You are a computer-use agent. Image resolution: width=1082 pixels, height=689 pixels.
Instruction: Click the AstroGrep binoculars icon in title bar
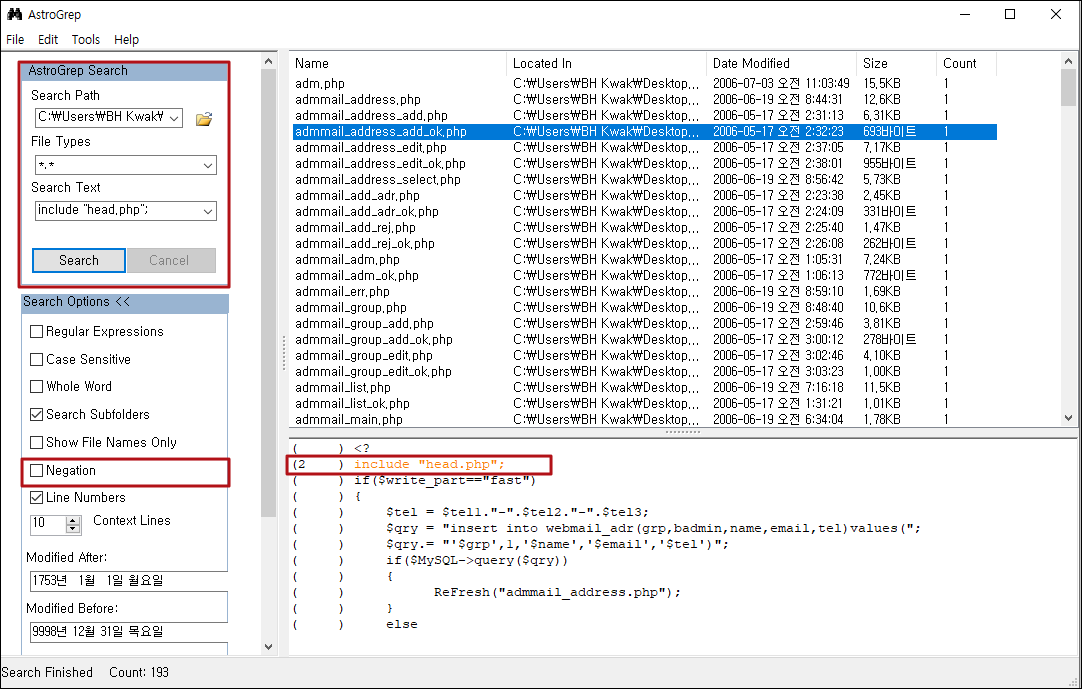pyautogui.click(x=14, y=14)
